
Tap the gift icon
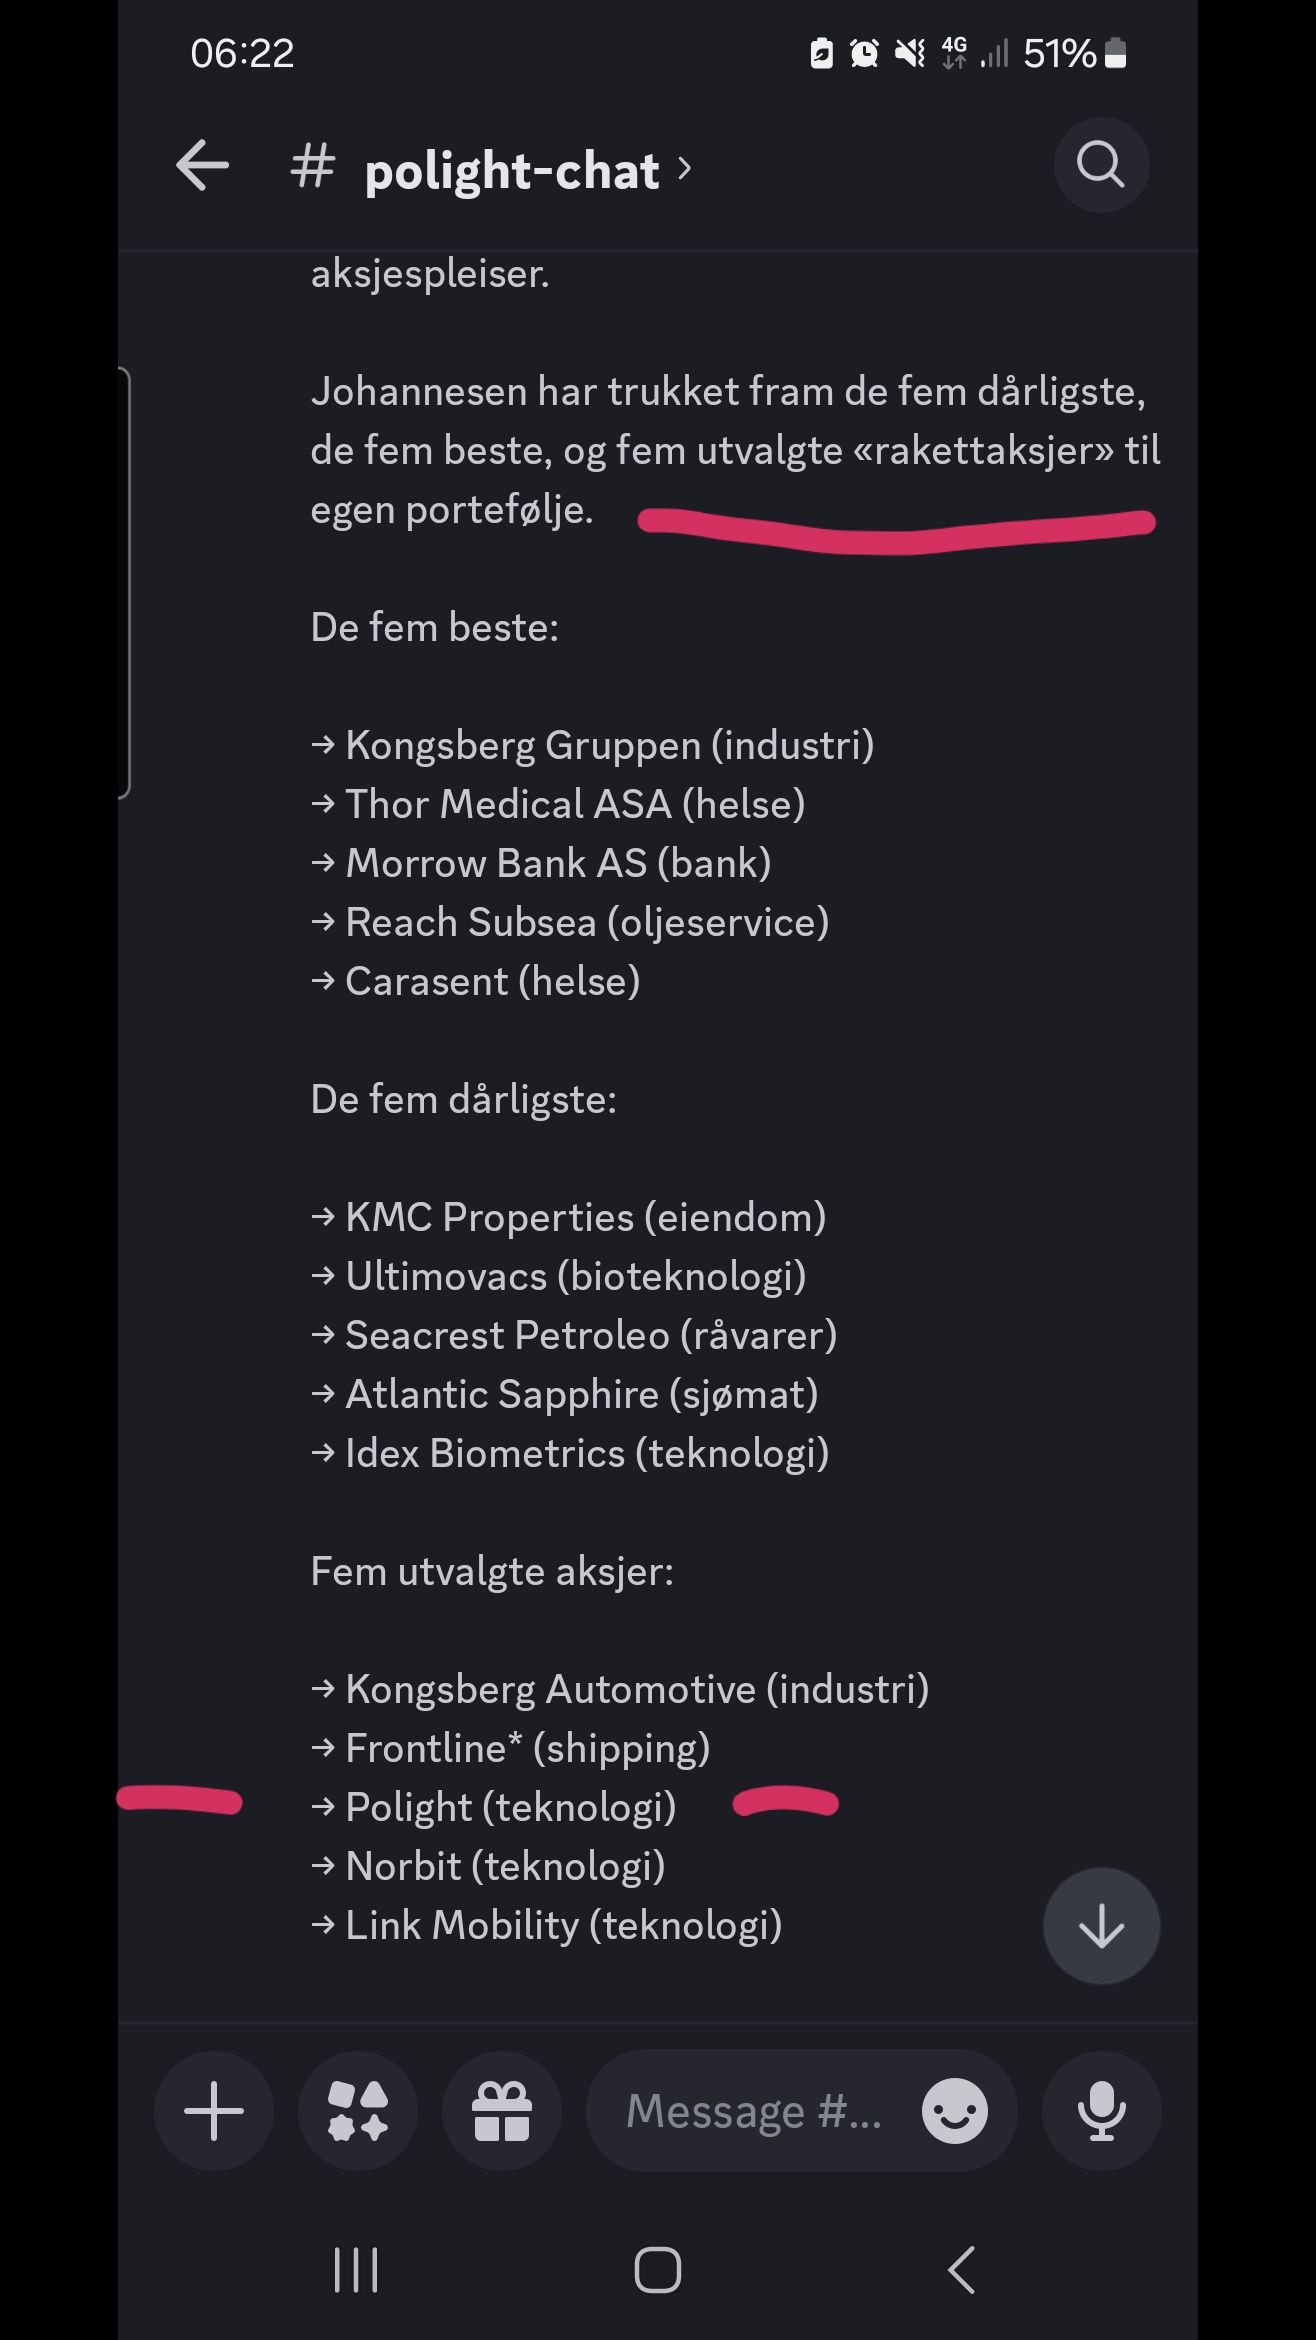click(502, 2111)
